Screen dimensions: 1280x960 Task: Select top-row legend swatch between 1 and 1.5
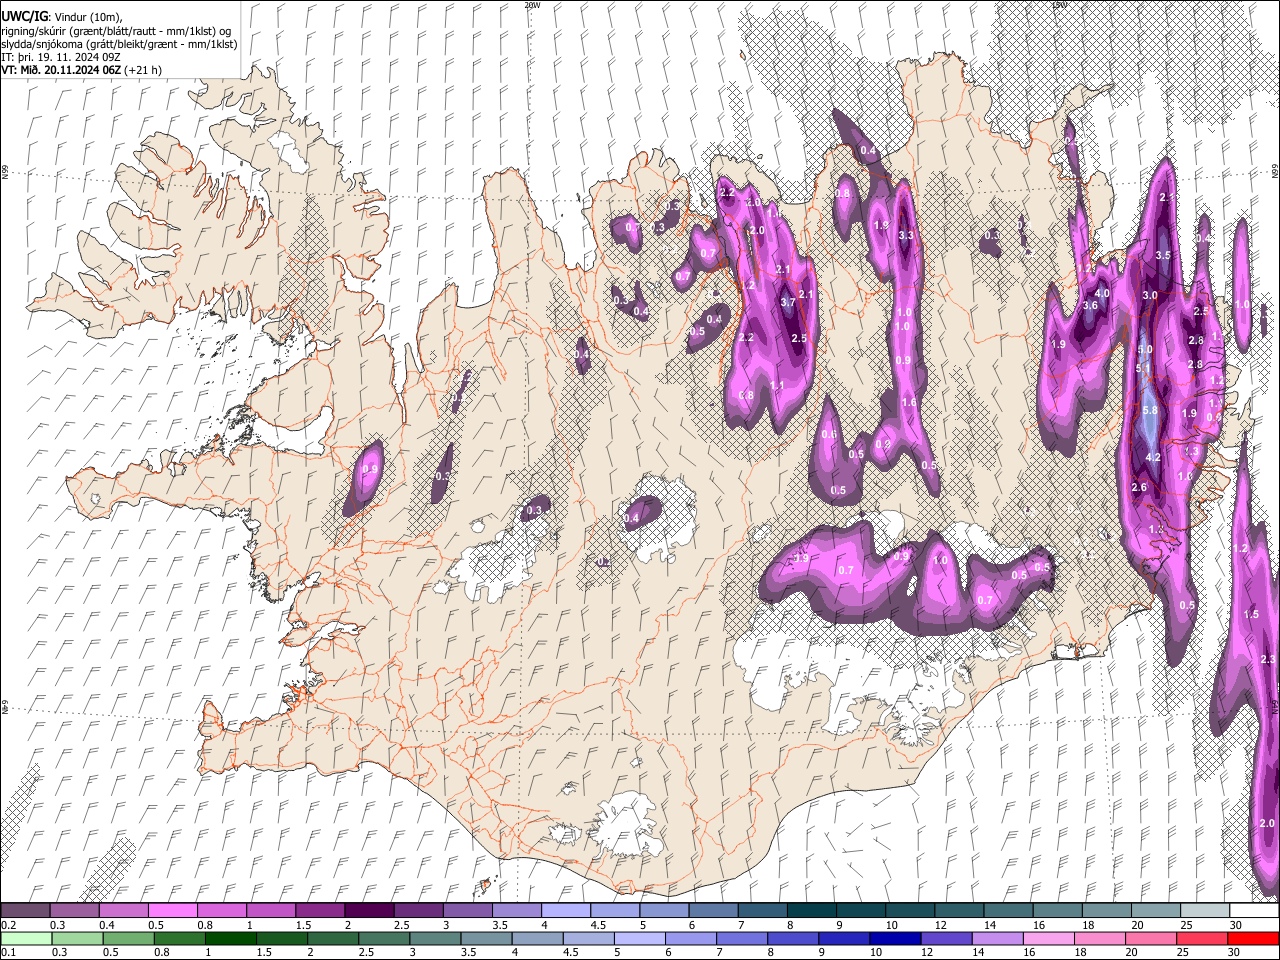tap(270, 911)
